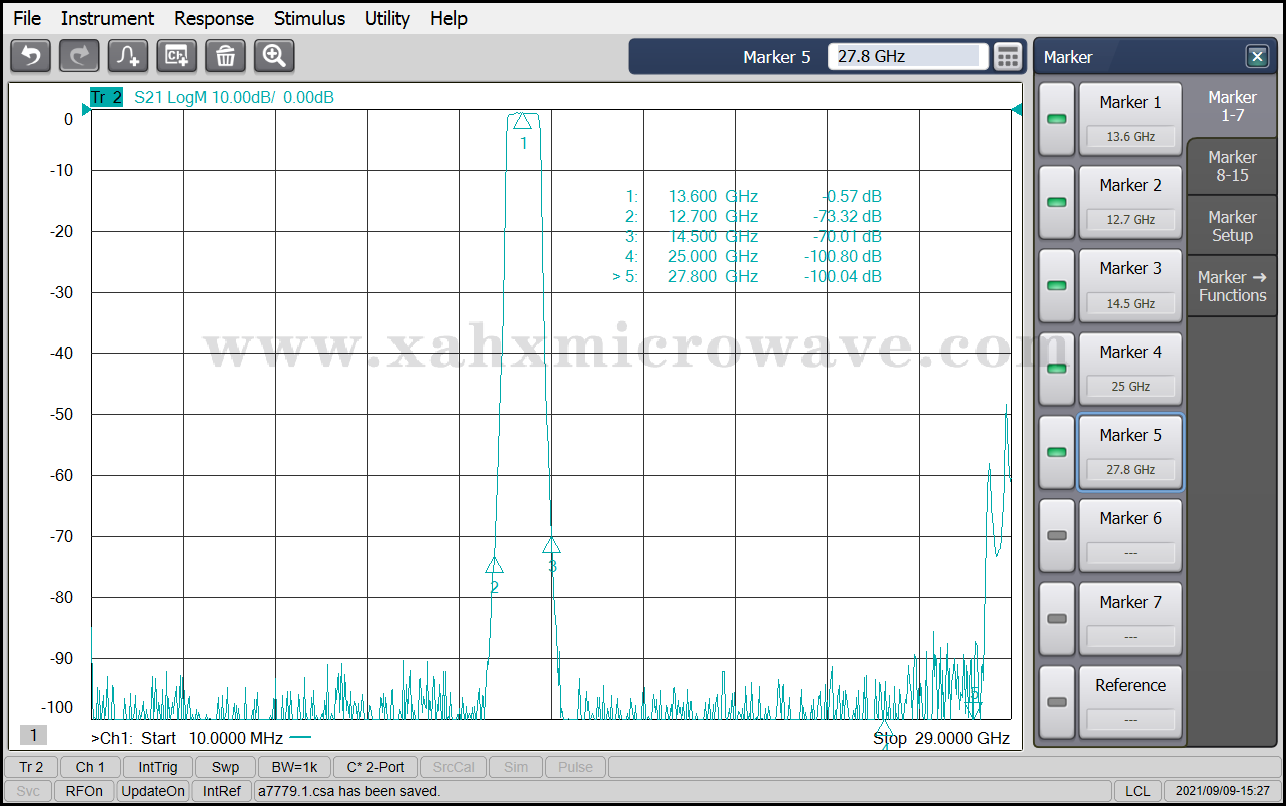Close the Marker panel
This screenshot has height=806, width=1286.
pyautogui.click(x=1256, y=57)
